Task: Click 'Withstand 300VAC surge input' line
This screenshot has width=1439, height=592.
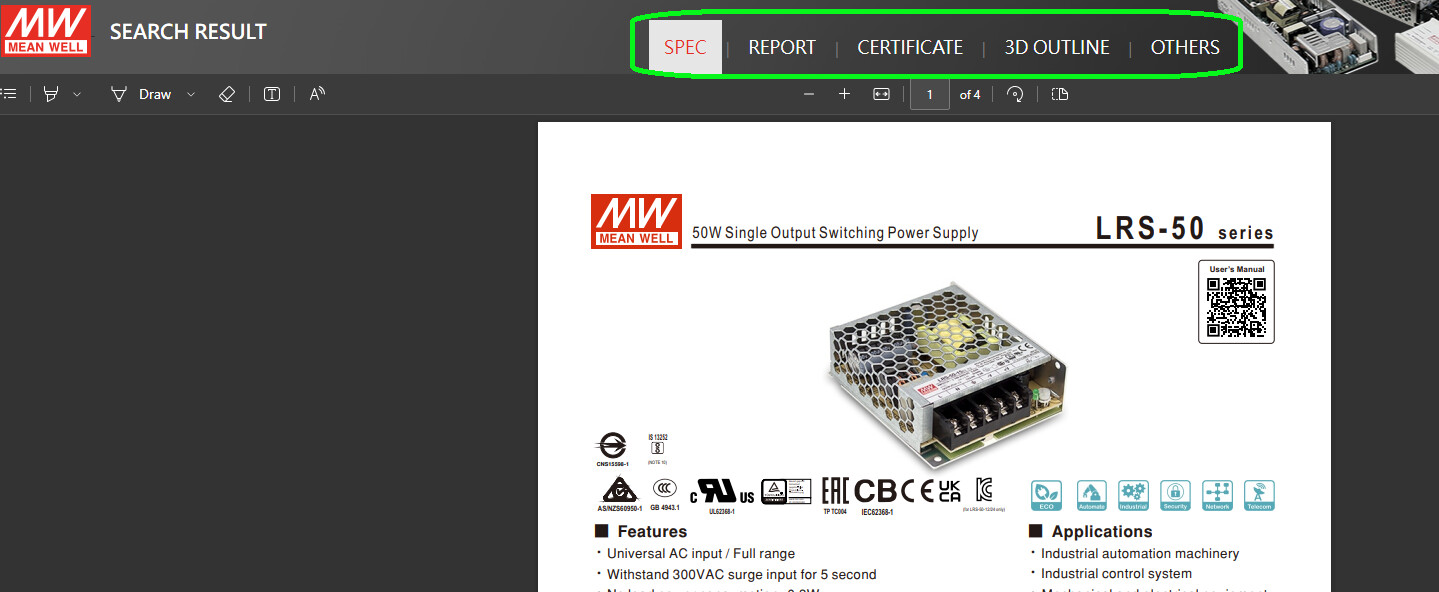Action: tap(741, 575)
